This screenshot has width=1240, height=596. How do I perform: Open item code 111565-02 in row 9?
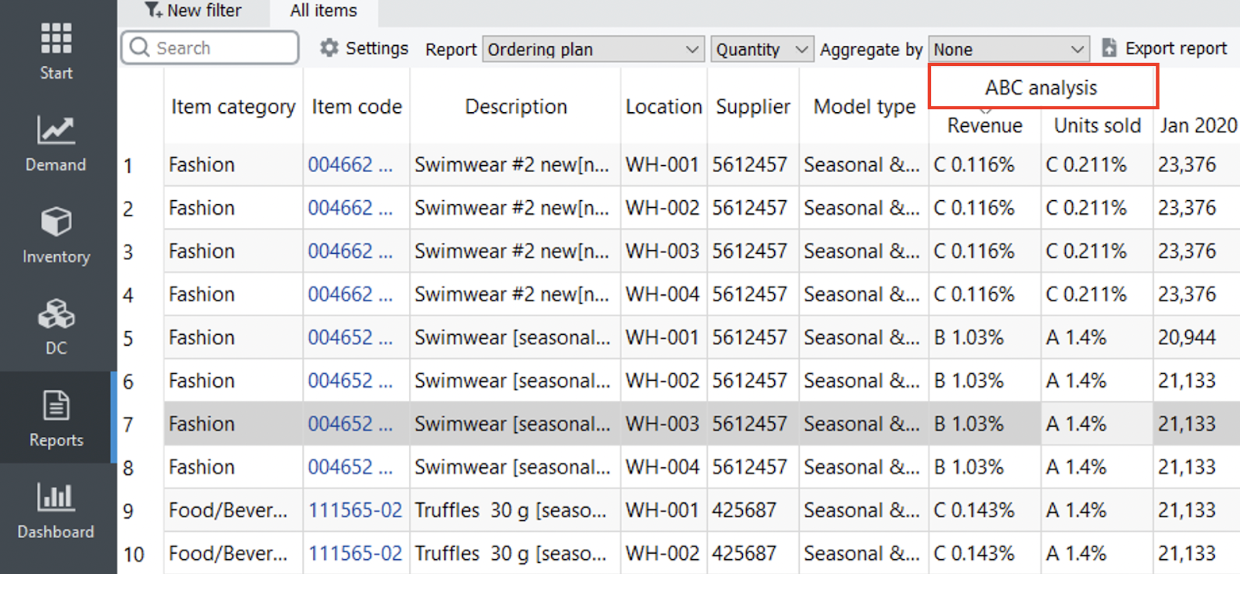pyautogui.click(x=355, y=510)
